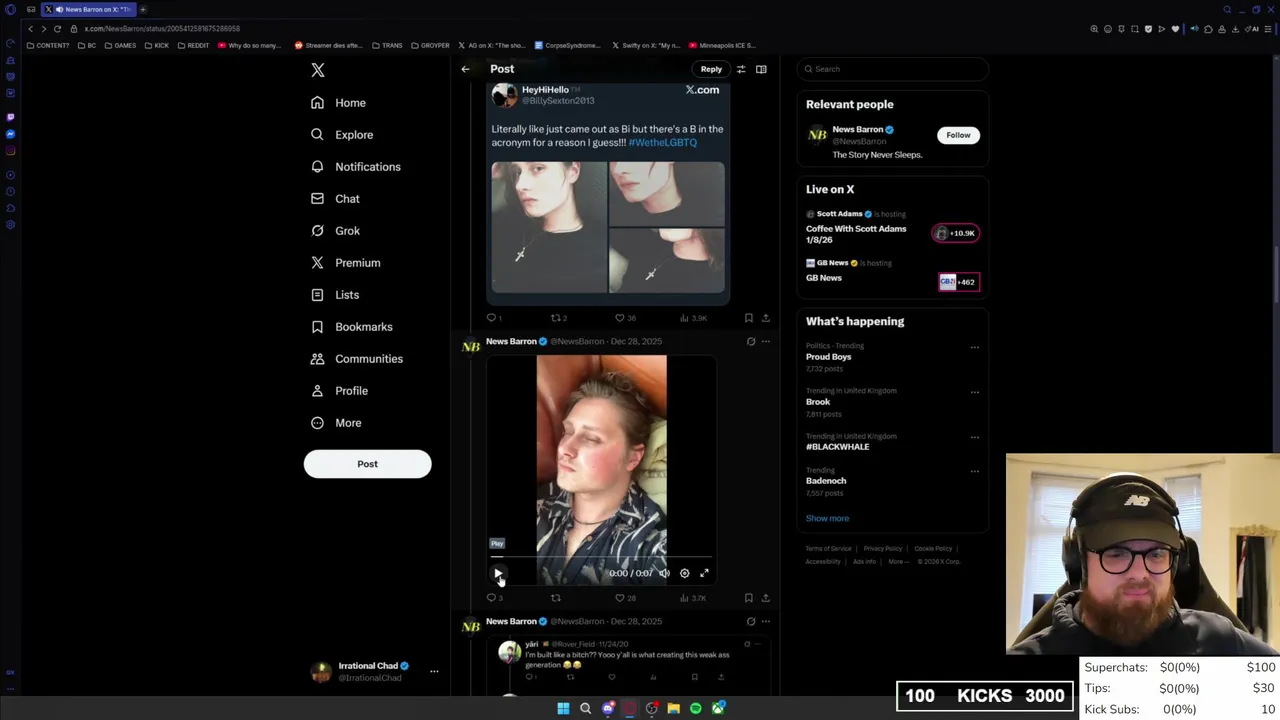Open the #BLACKWHALE trending topic
The width and height of the screenshot is (1280, 720).
click(x=838, y=447)
